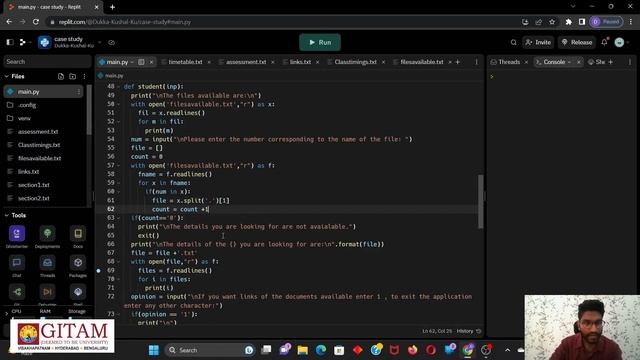Switch to the links.txt editor tab
Screen dimensions: 640x360
point(300,62)
